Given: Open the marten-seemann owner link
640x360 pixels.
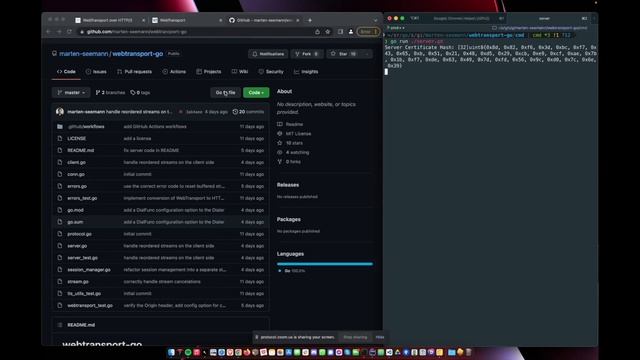Looking at the screenshot, I should [84, 53].
